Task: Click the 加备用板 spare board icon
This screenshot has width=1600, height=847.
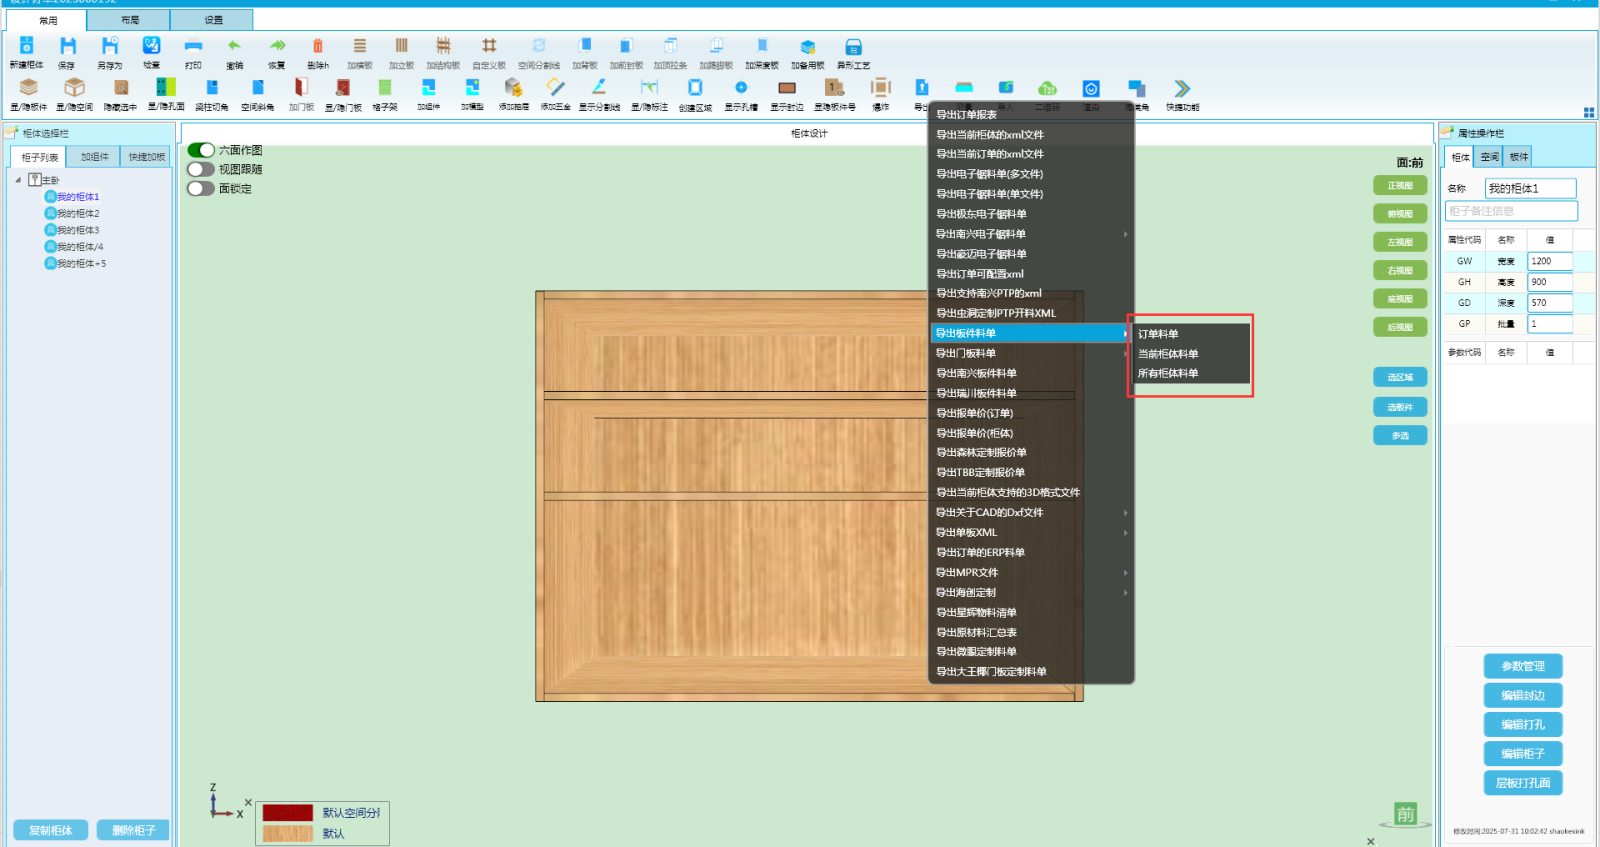Action: 808,46
